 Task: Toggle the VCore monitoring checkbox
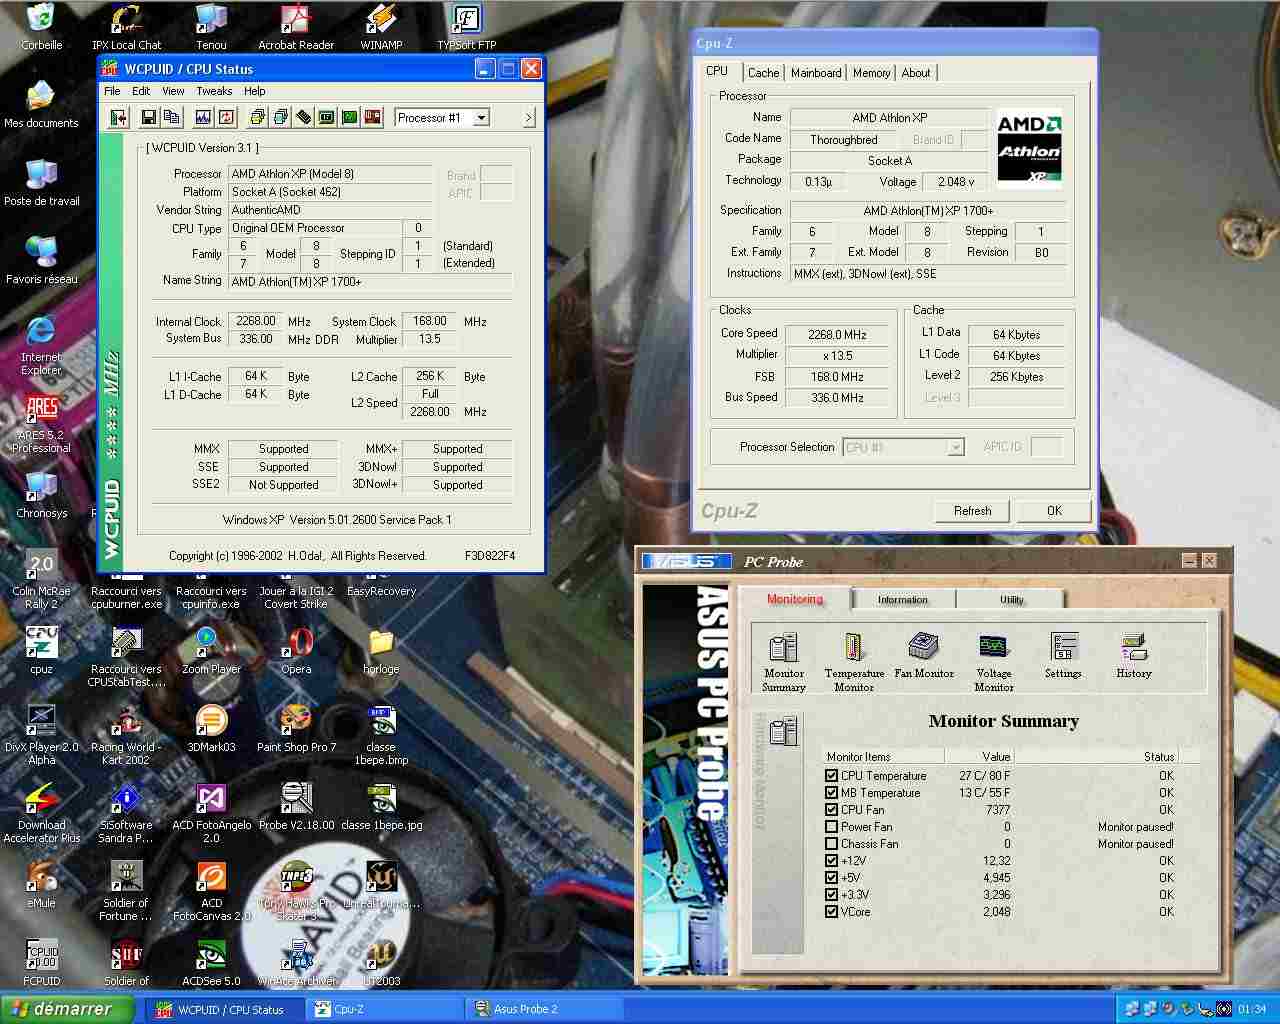tap(831, 911)
